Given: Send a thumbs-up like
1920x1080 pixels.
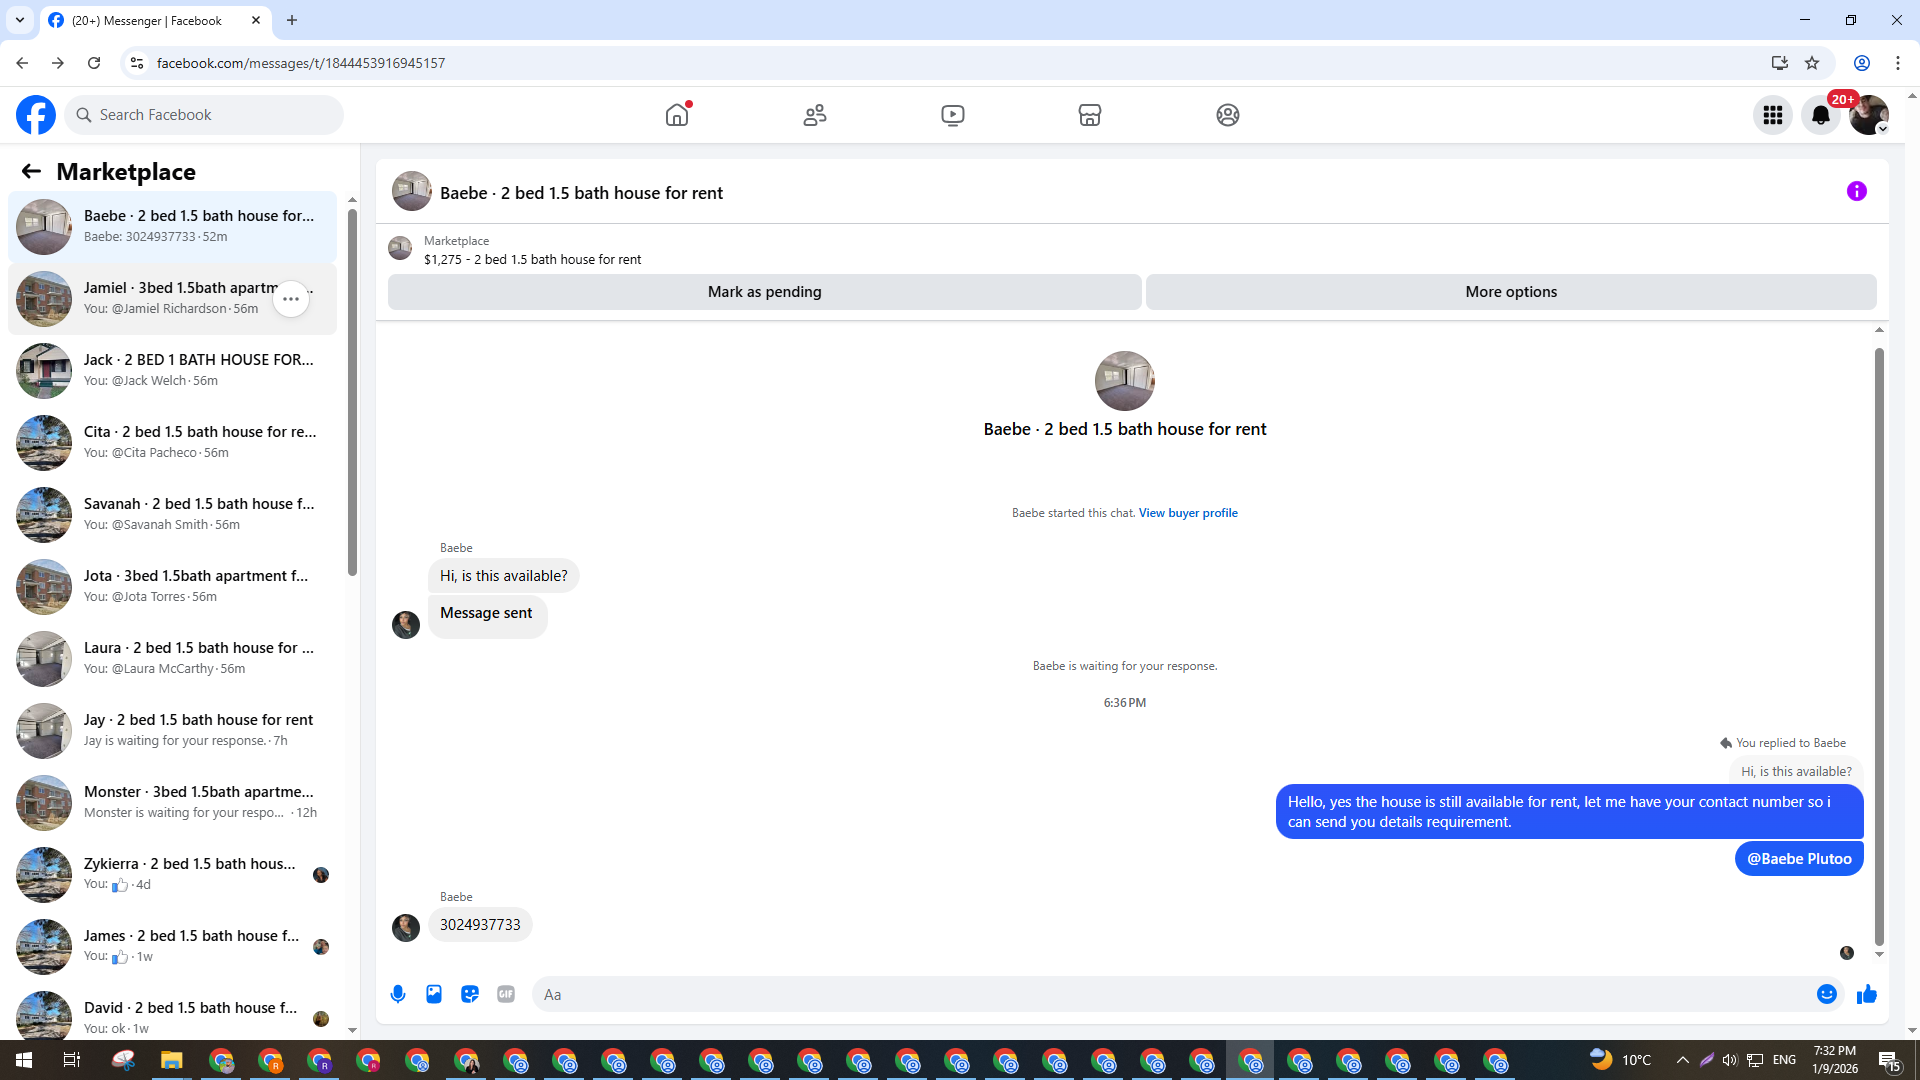Looking at the screenshot, I should (1867, 994).
